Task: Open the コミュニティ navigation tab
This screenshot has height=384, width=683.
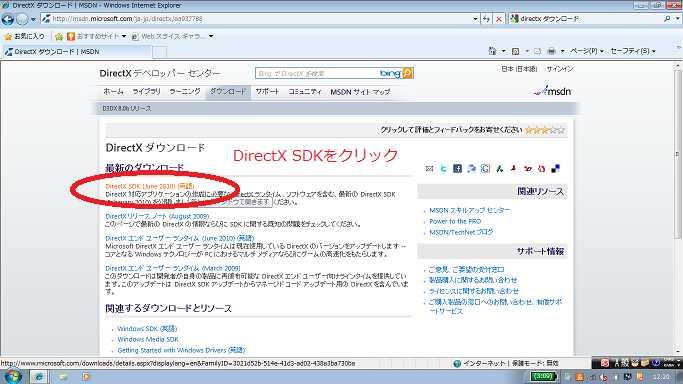Action: pos(305,92)
